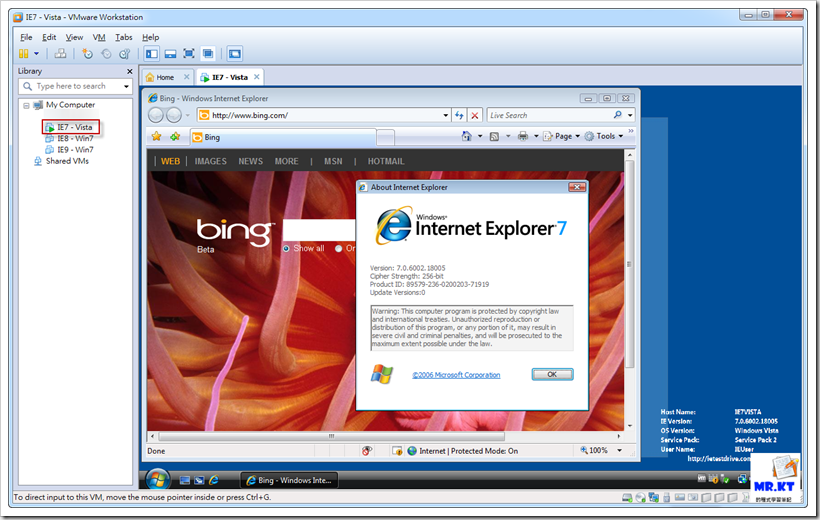The width and height of the screenshot is (820, 520).
Task: Click the RSS feeds icon
Action: (x=494, y=137)
